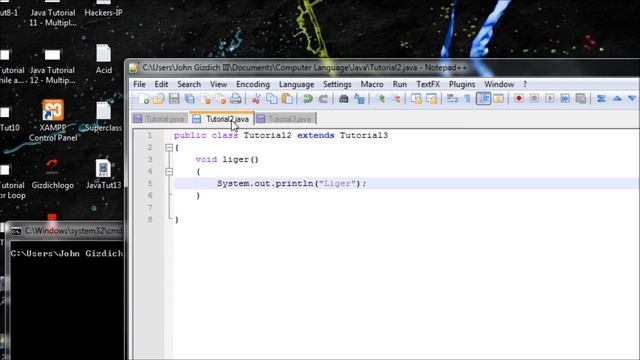Viewport: 640px width, 360px height.
Task: Select the Hackers-IP desktop icon
Action: click(x=103, y=8)
